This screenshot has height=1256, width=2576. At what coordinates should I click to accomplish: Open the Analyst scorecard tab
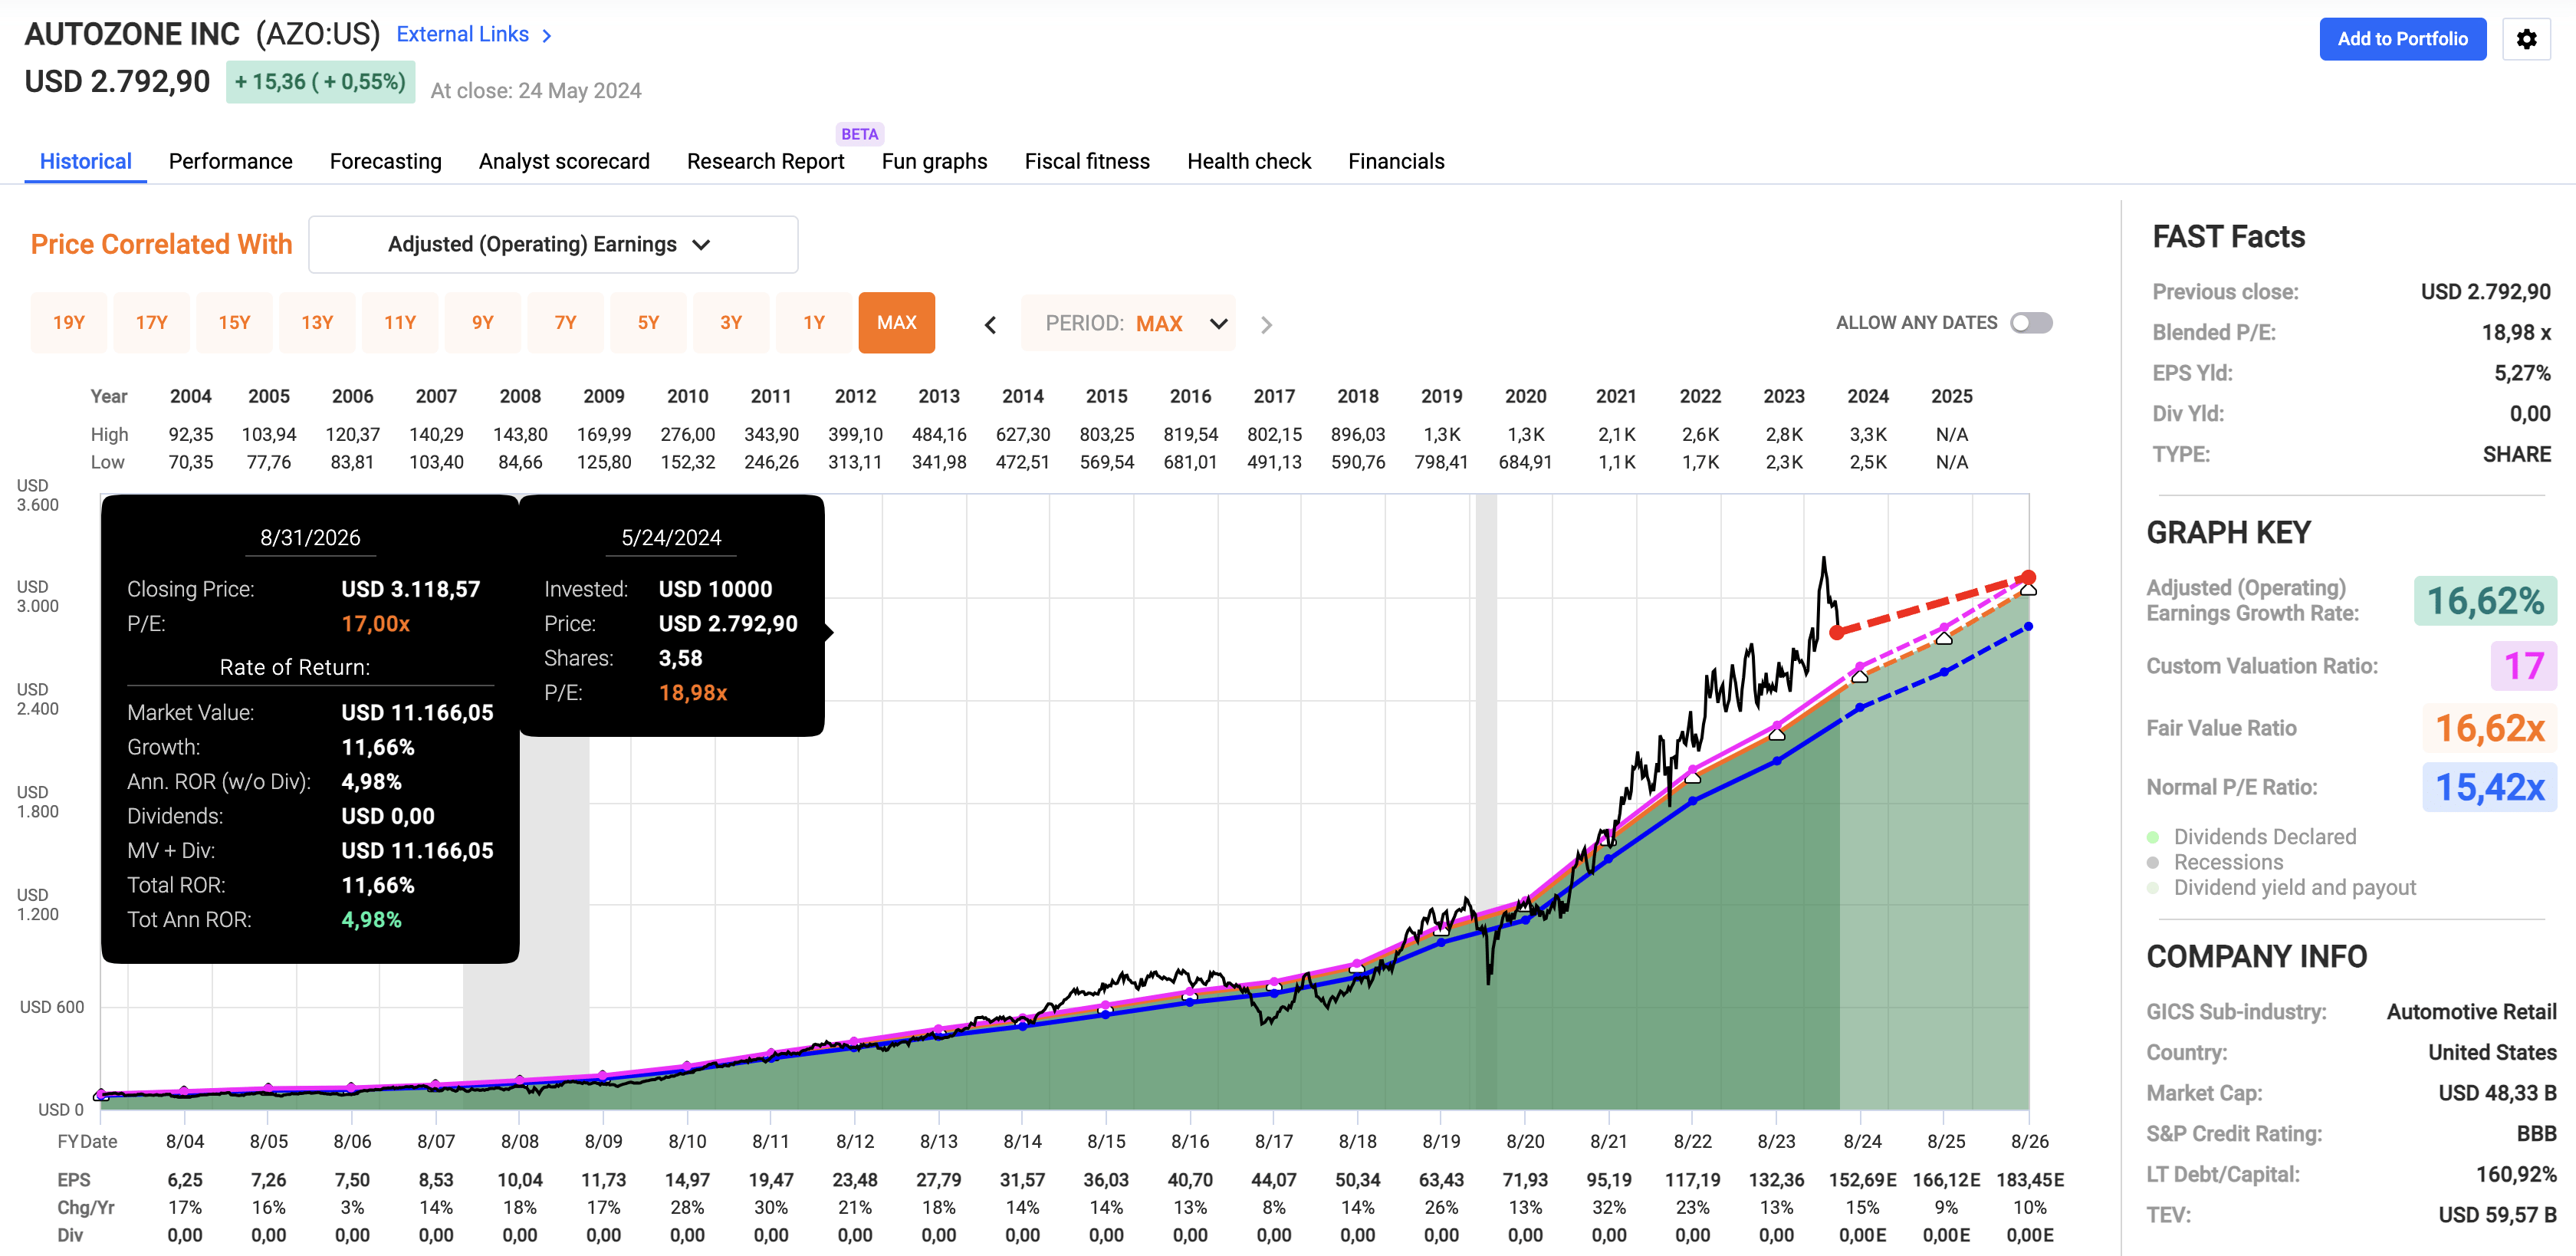coord(564,161)
